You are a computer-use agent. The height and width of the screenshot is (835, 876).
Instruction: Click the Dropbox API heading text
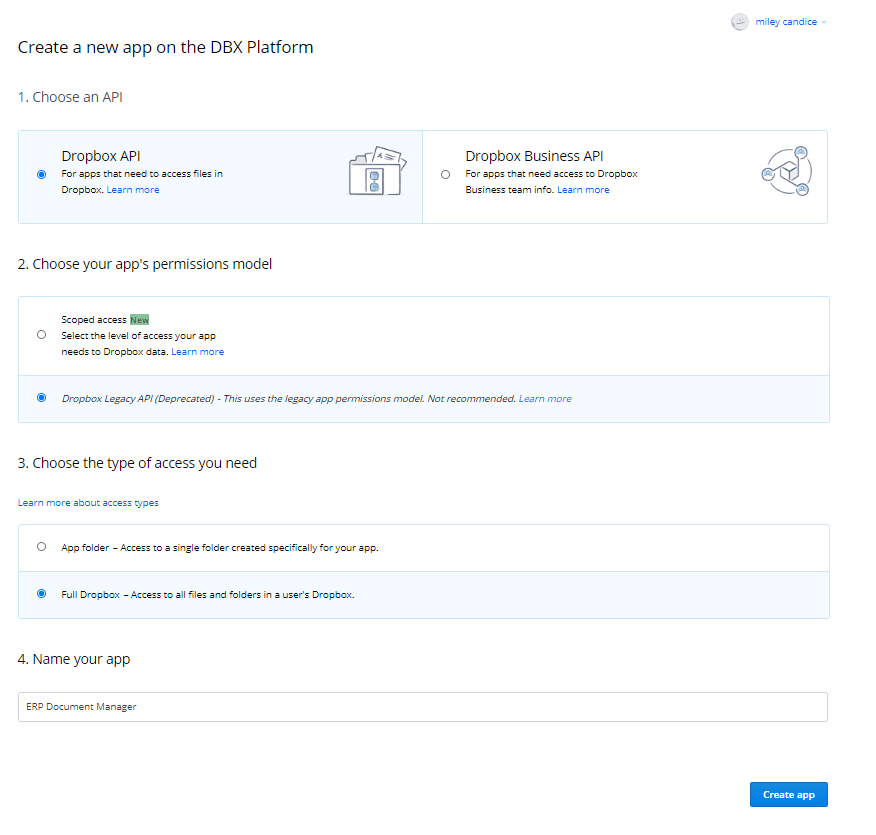coord(101,156)
